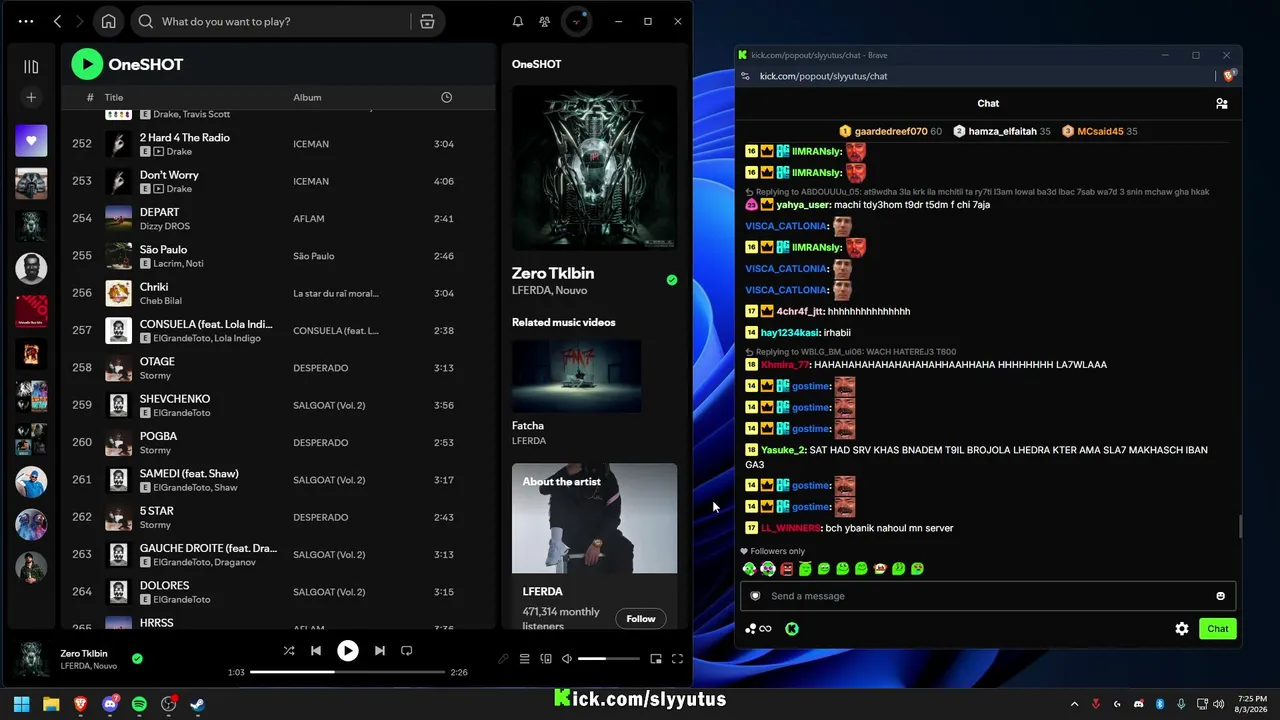The image size is (1280, 720).
Task: Open Steam from the taskbar
Action: [198, 704]
